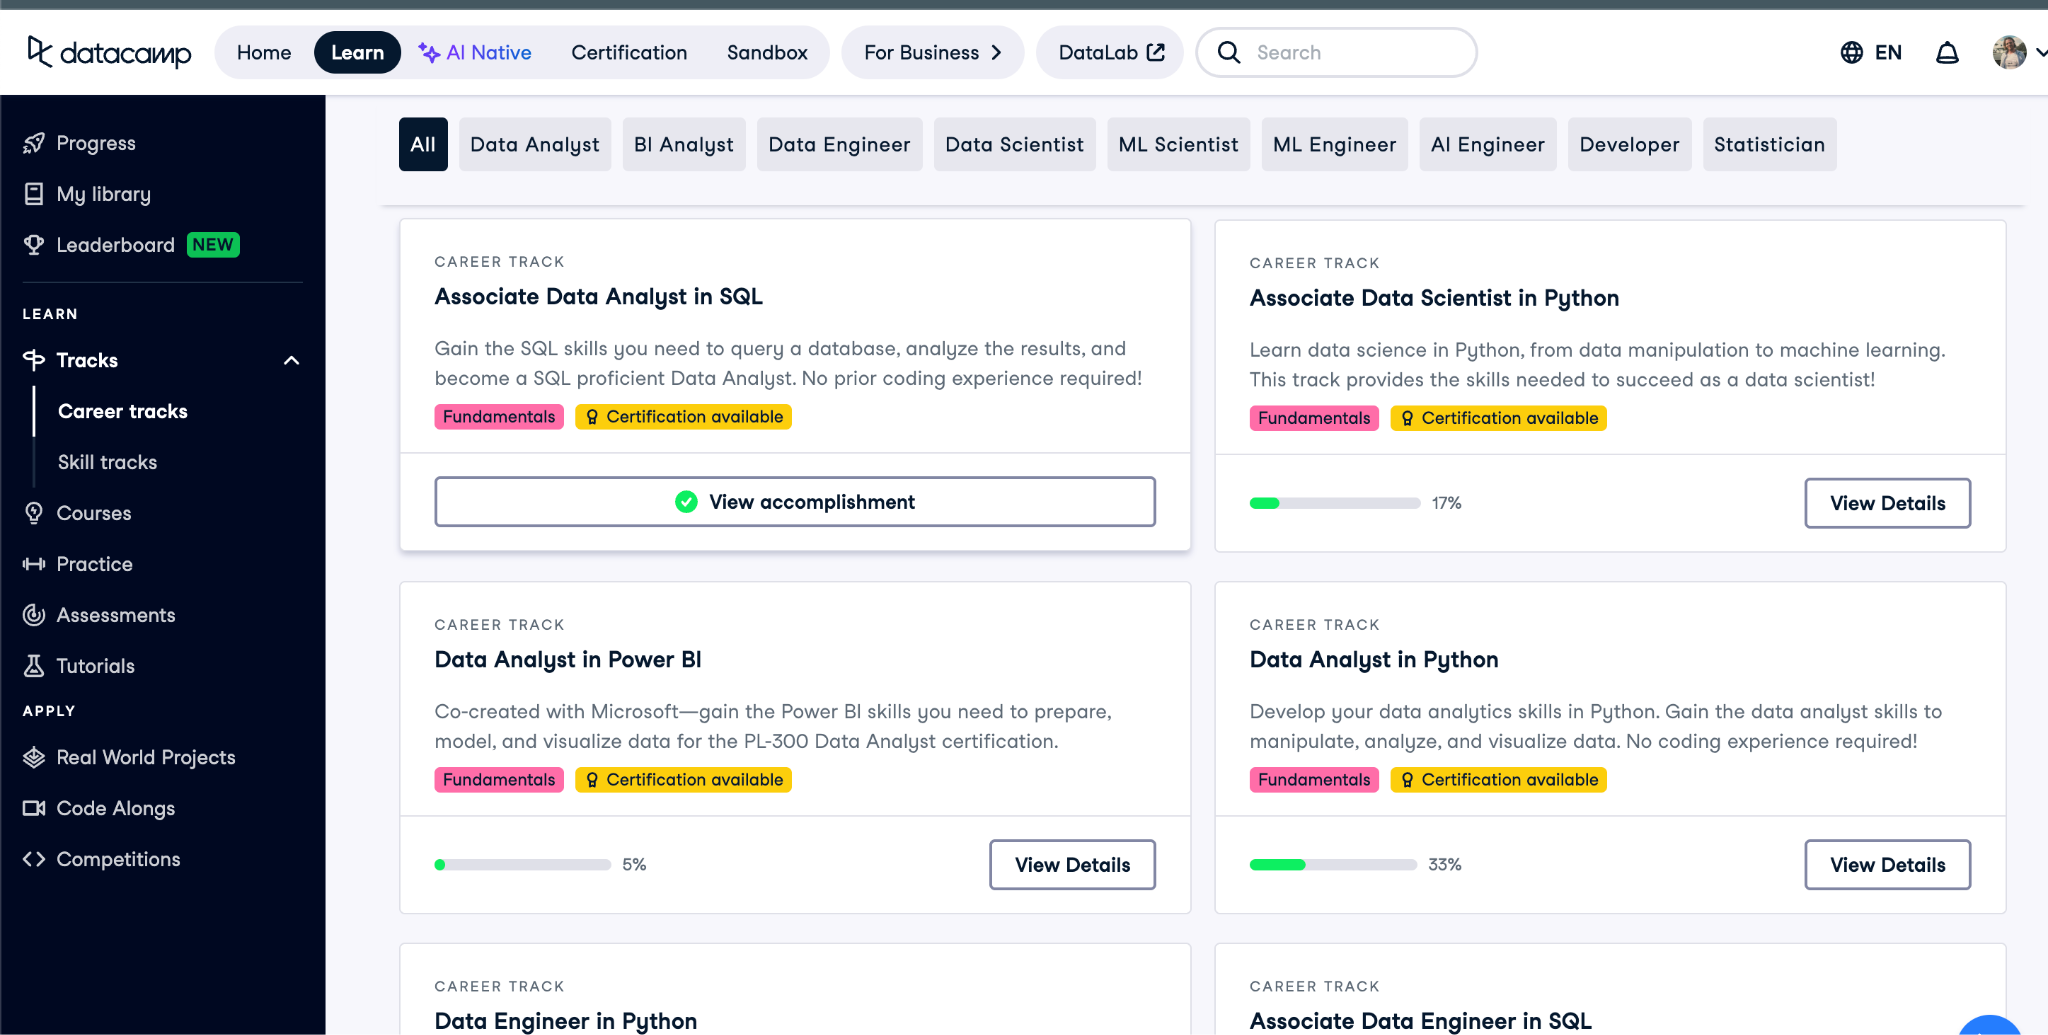The width and height of the screenshot is (2048, 1035).
Task: Click the DataCamp logo
Action: [109, 52]
